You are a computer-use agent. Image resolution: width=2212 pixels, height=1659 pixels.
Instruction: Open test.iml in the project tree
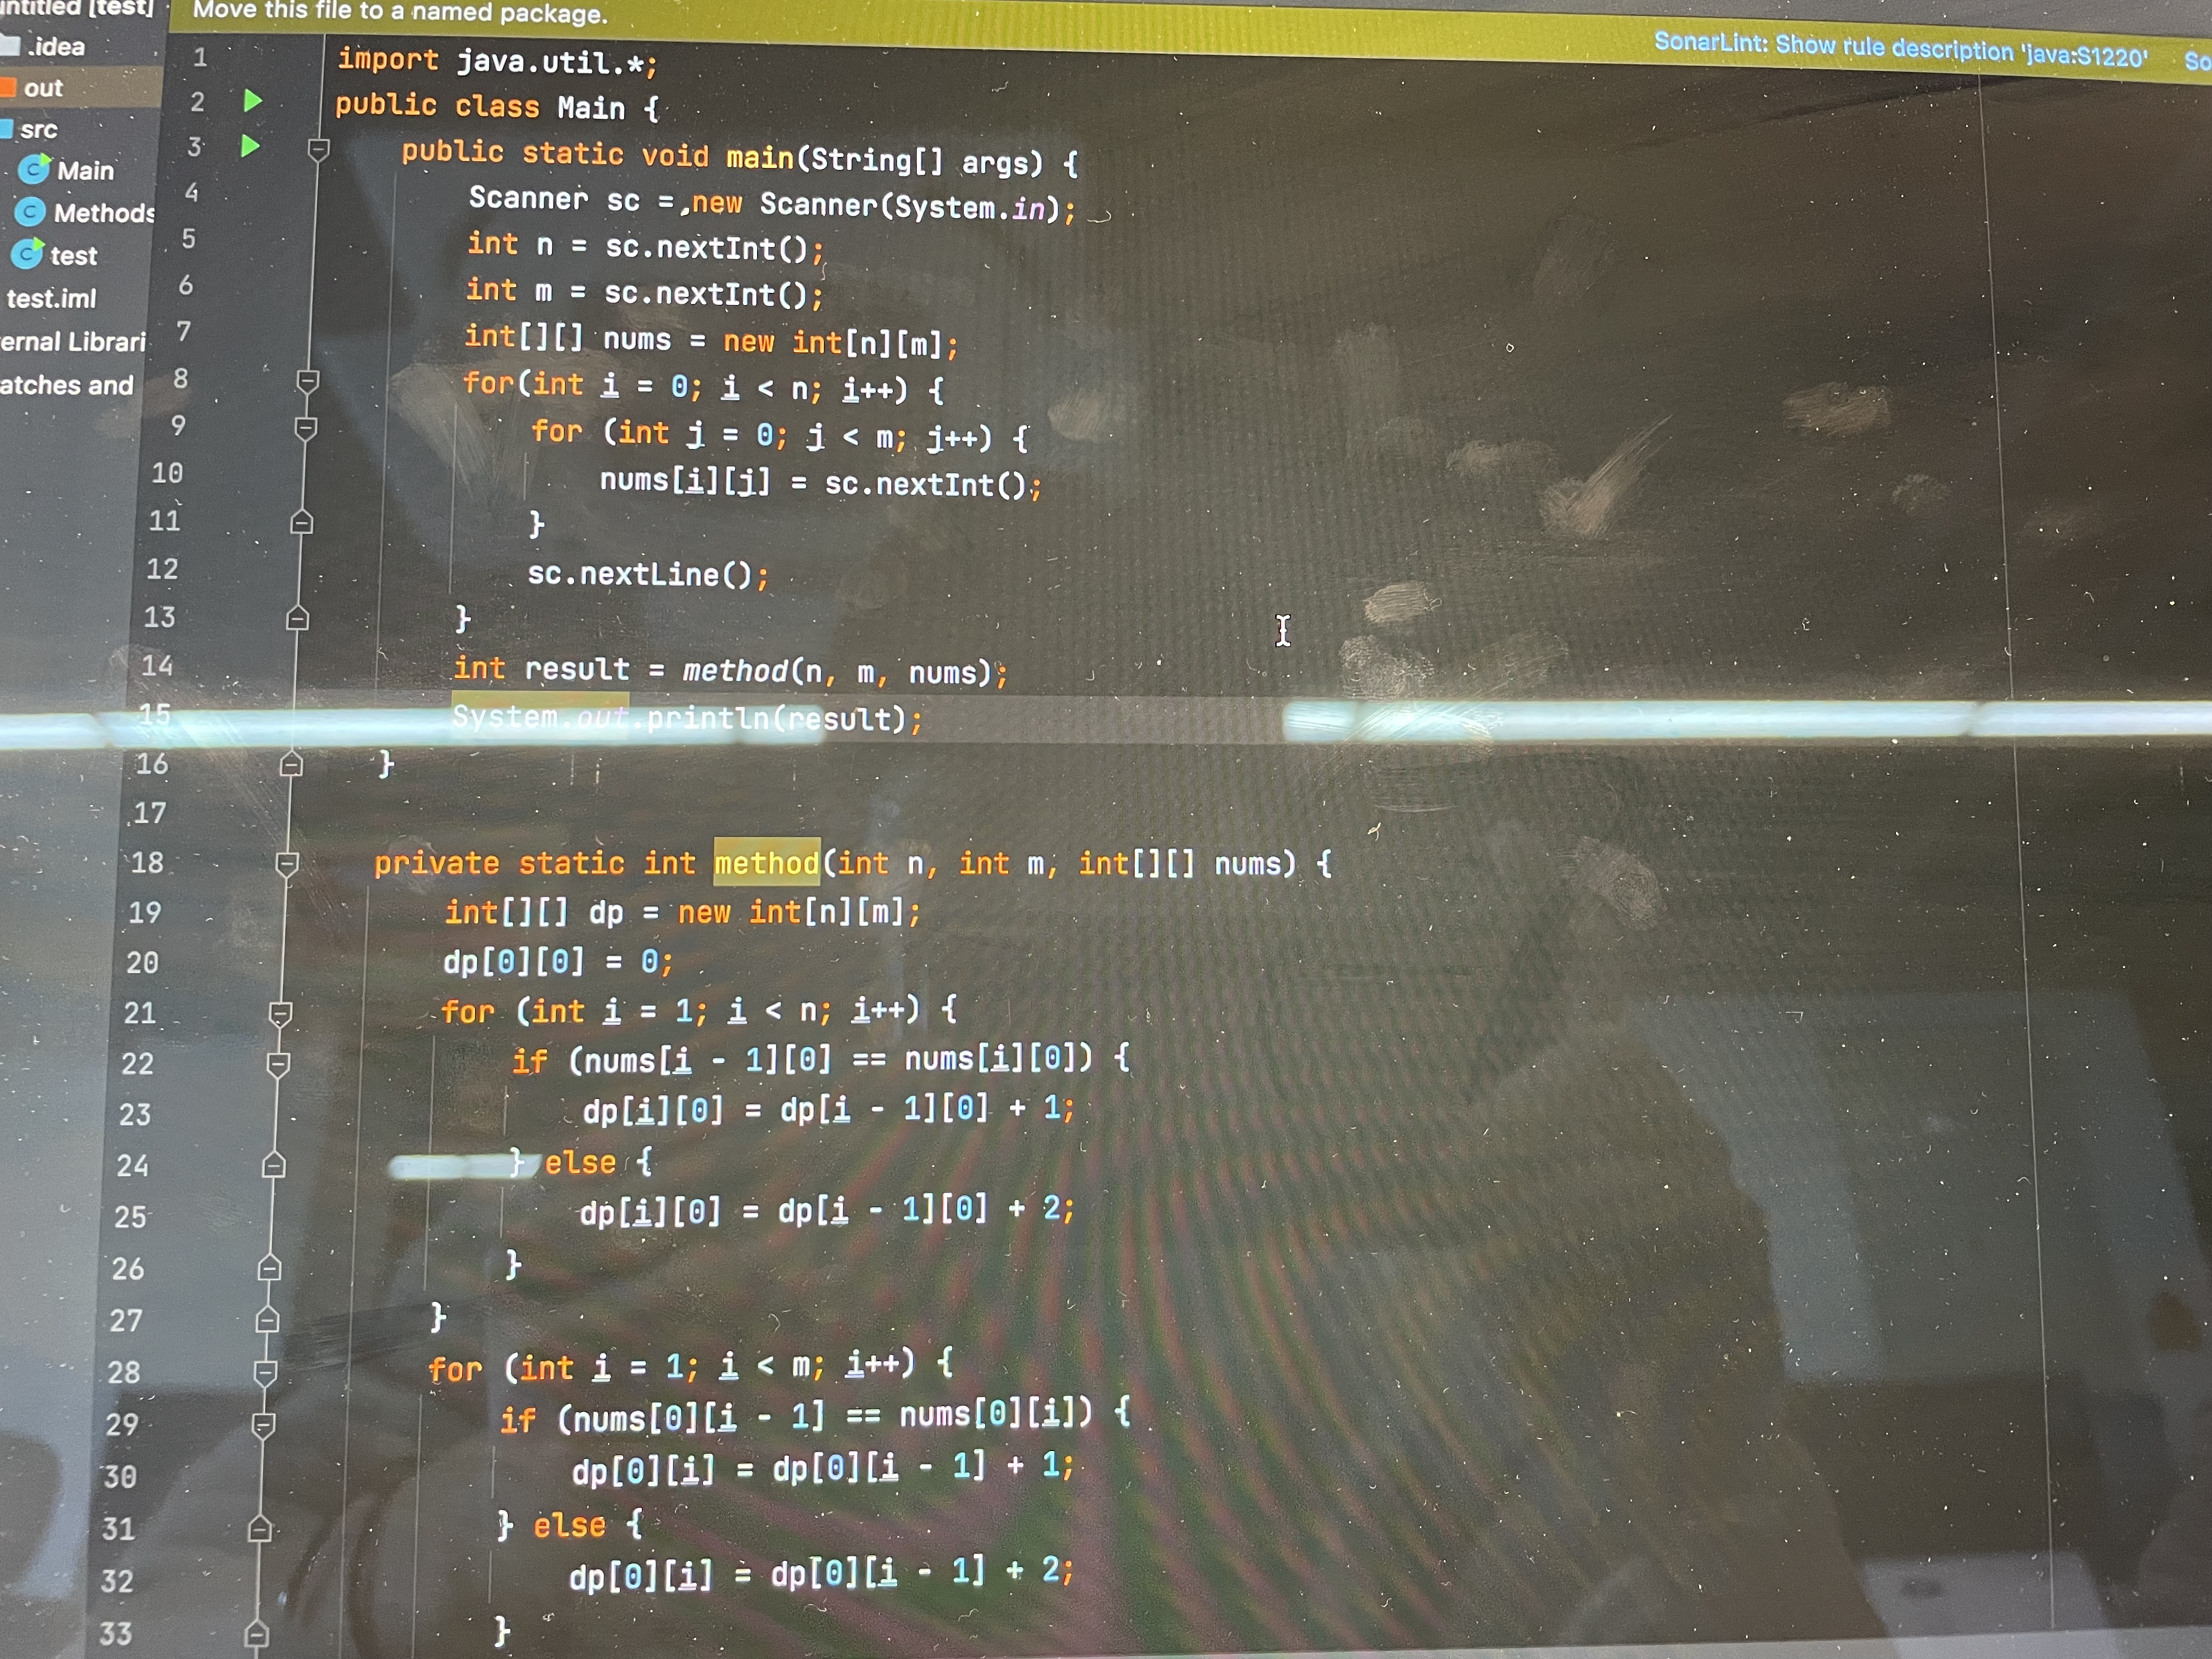click(x=51, y=298)
